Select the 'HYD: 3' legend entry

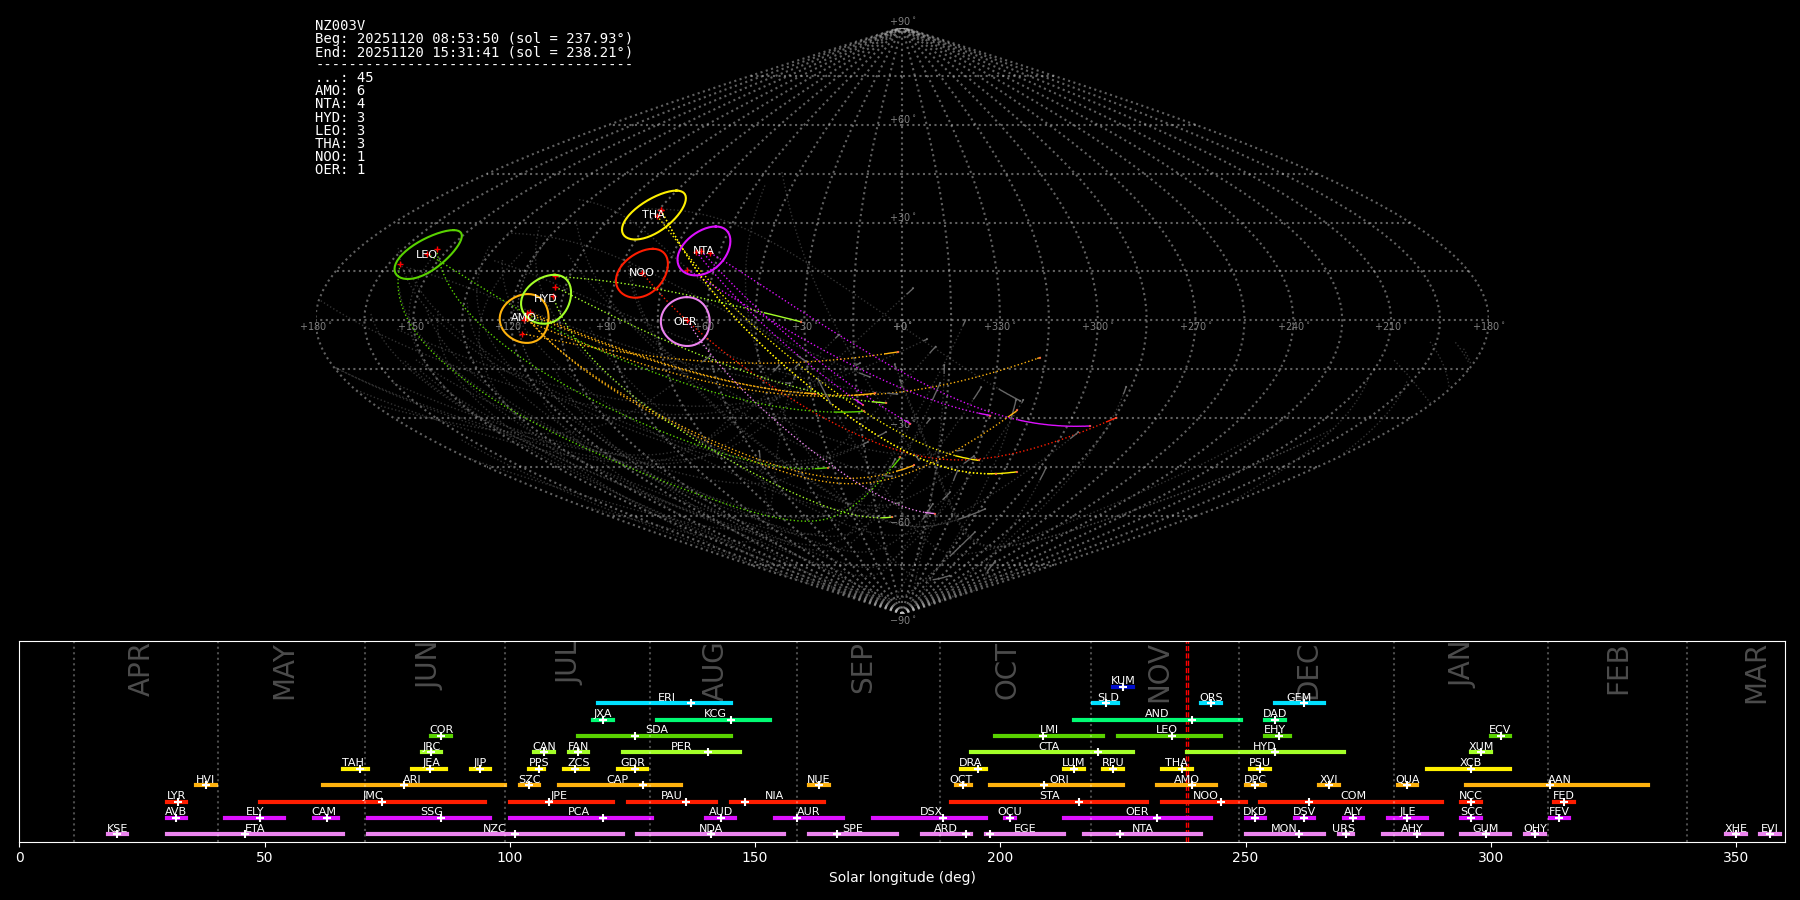coord(340,117)
